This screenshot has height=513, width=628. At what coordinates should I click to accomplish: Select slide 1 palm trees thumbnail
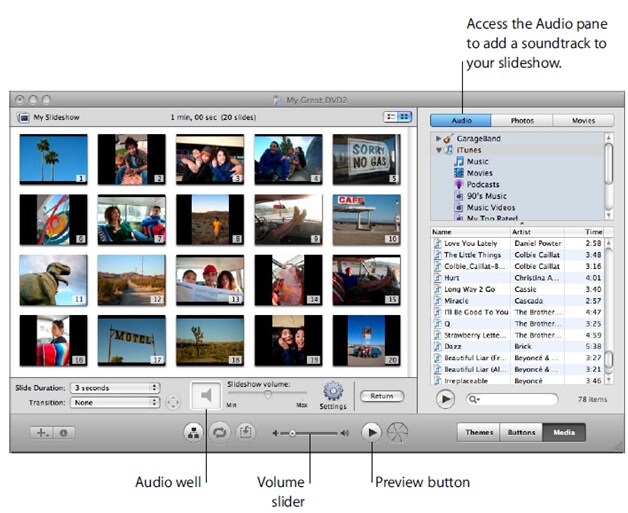(x=53, y=159)
